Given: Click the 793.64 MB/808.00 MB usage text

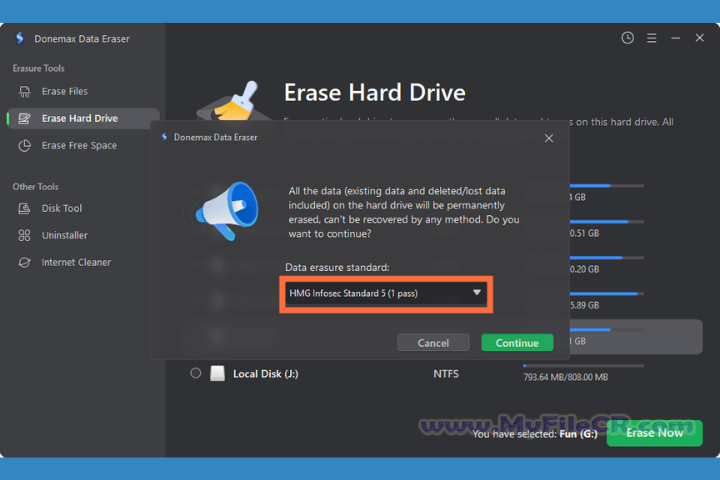Looking at the screenshot, I should coord(566,377).
